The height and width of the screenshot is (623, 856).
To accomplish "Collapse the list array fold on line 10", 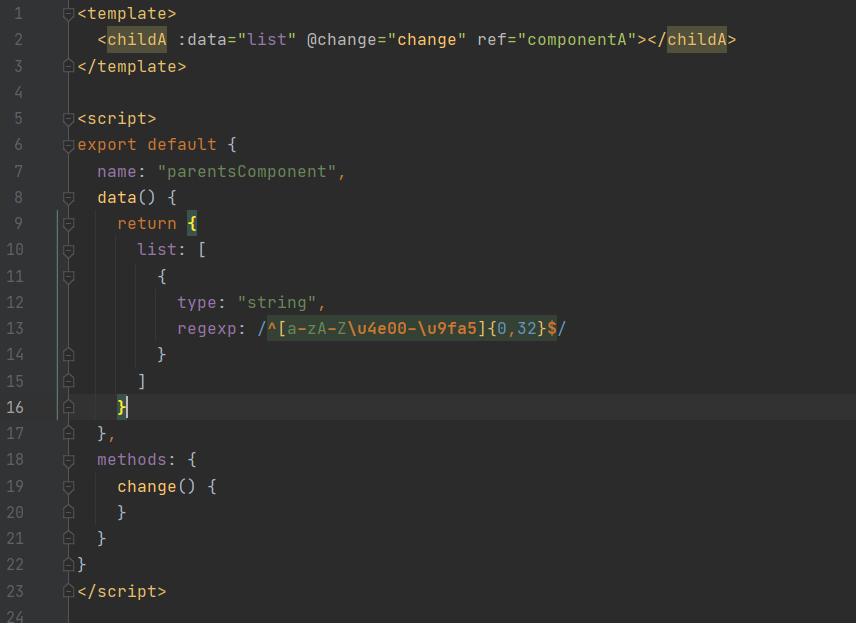I will (x=68, y=250).
